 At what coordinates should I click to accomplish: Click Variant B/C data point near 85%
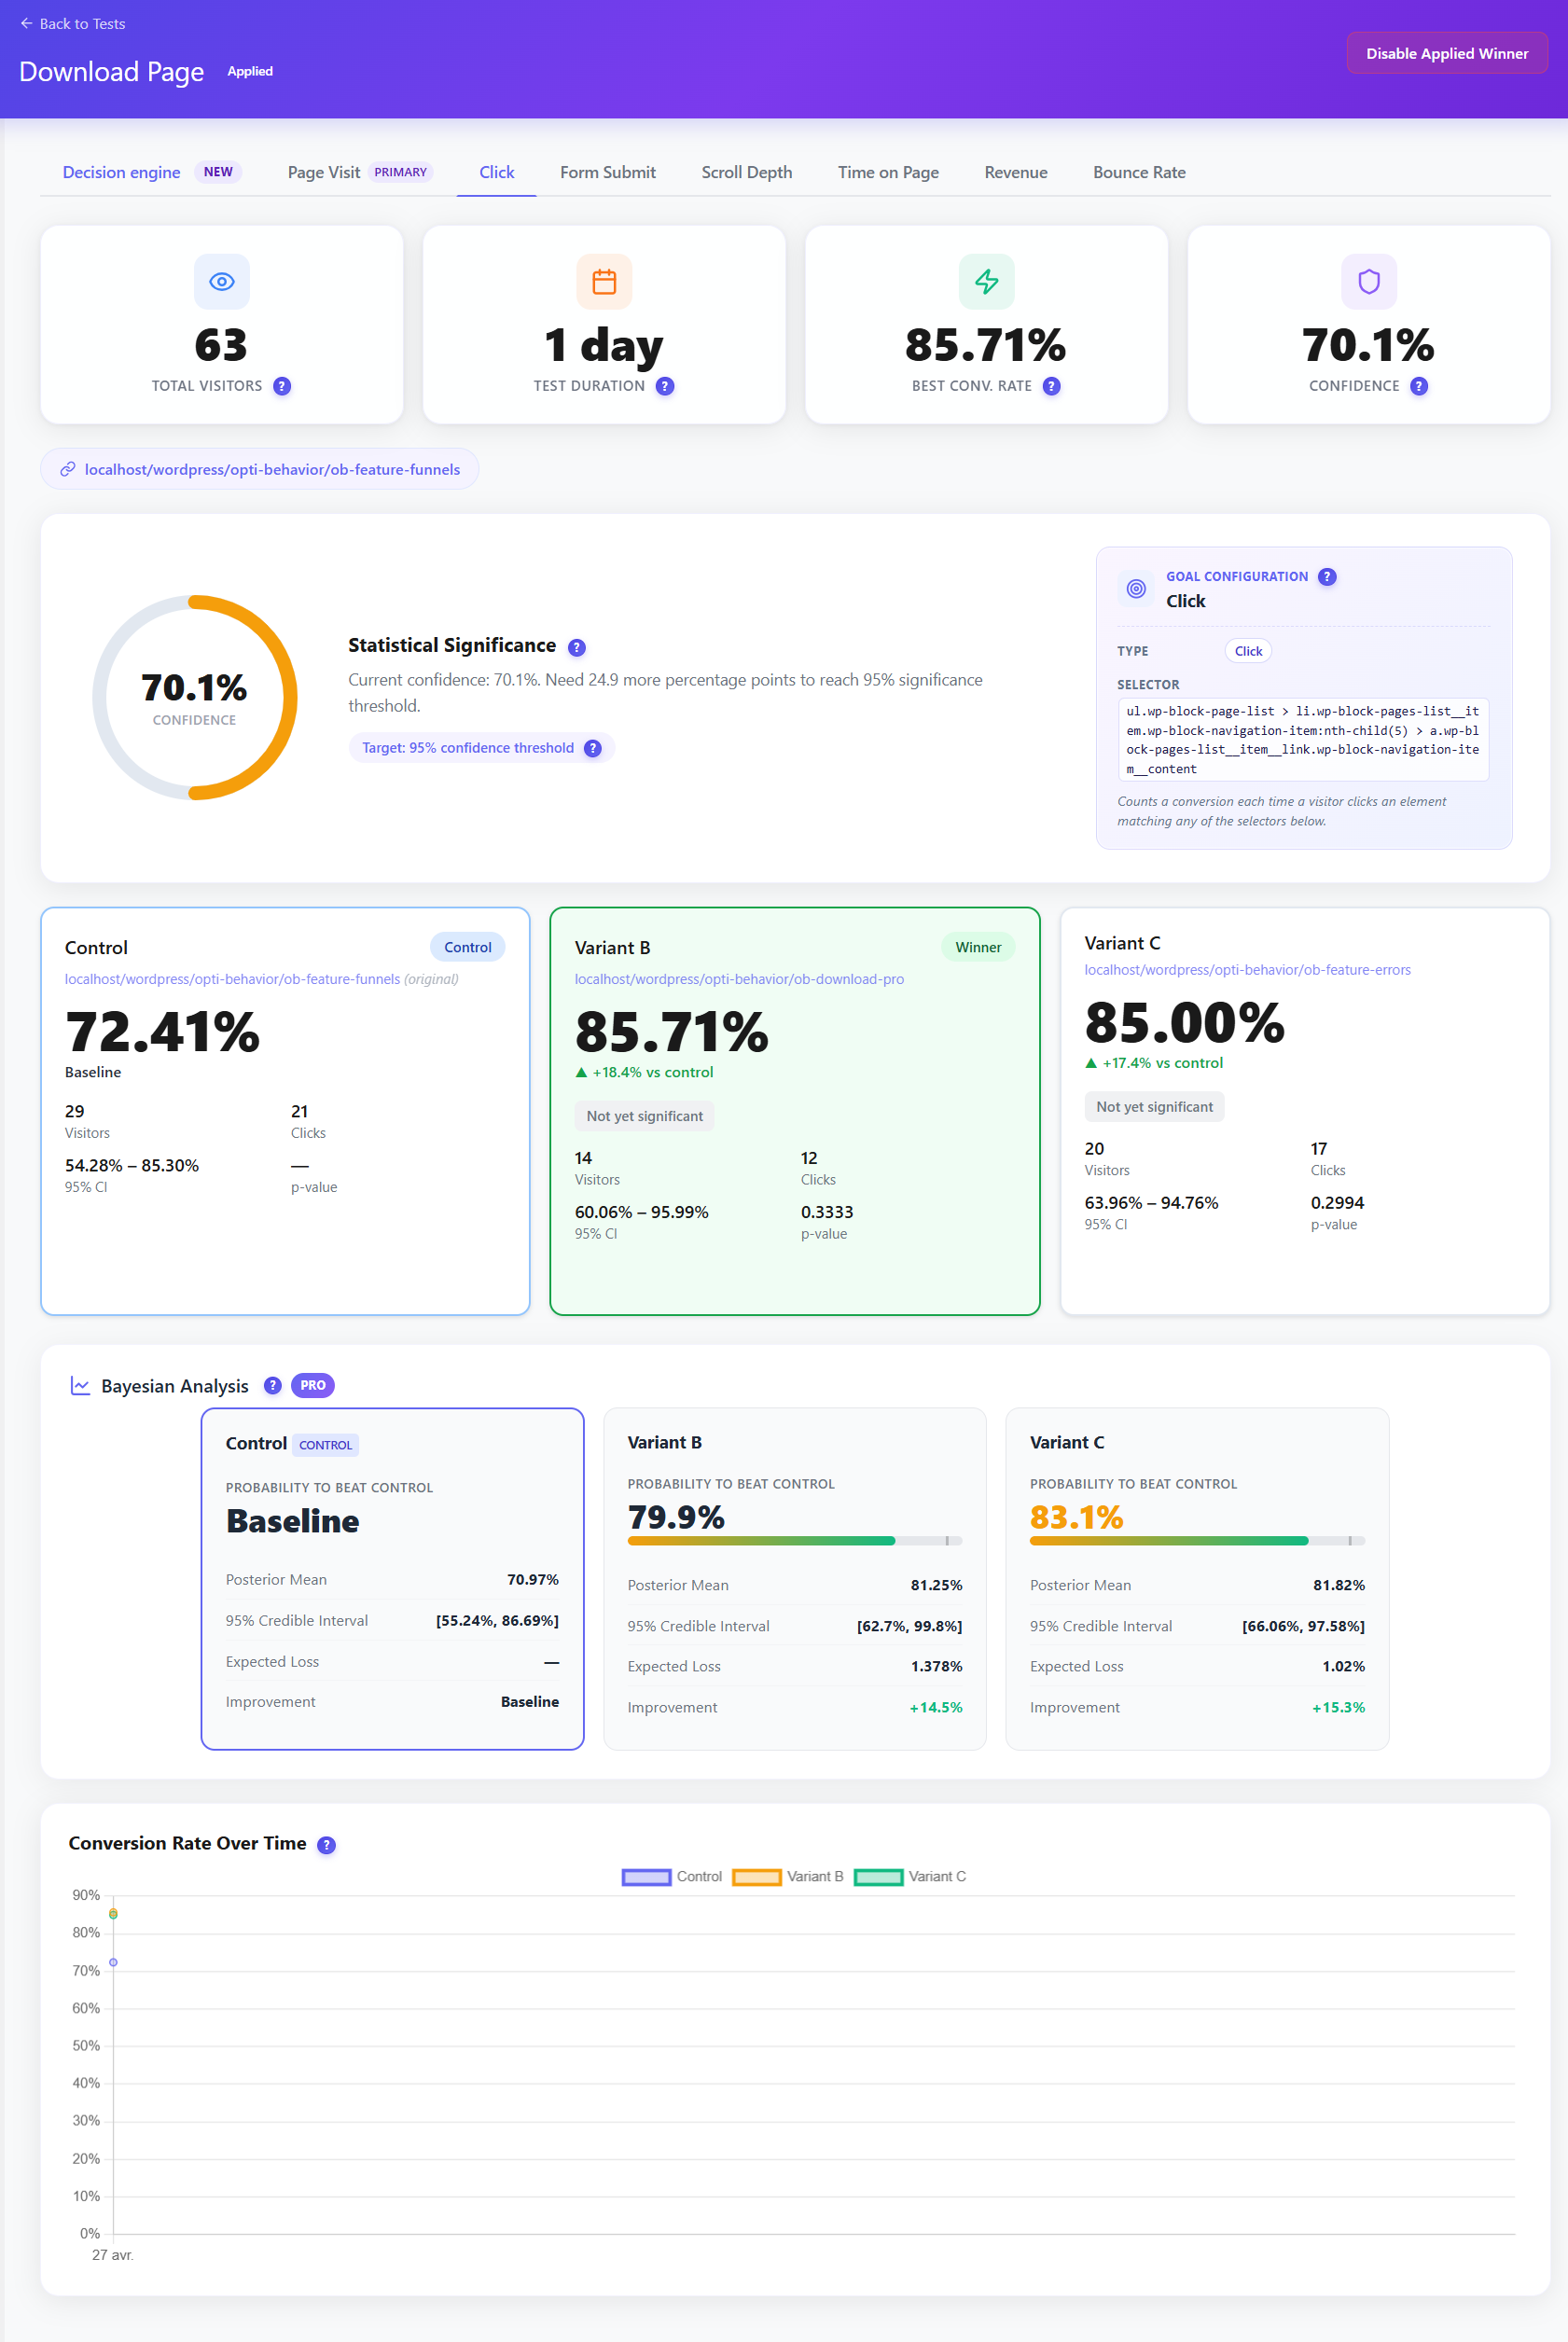pos(113,1914)
